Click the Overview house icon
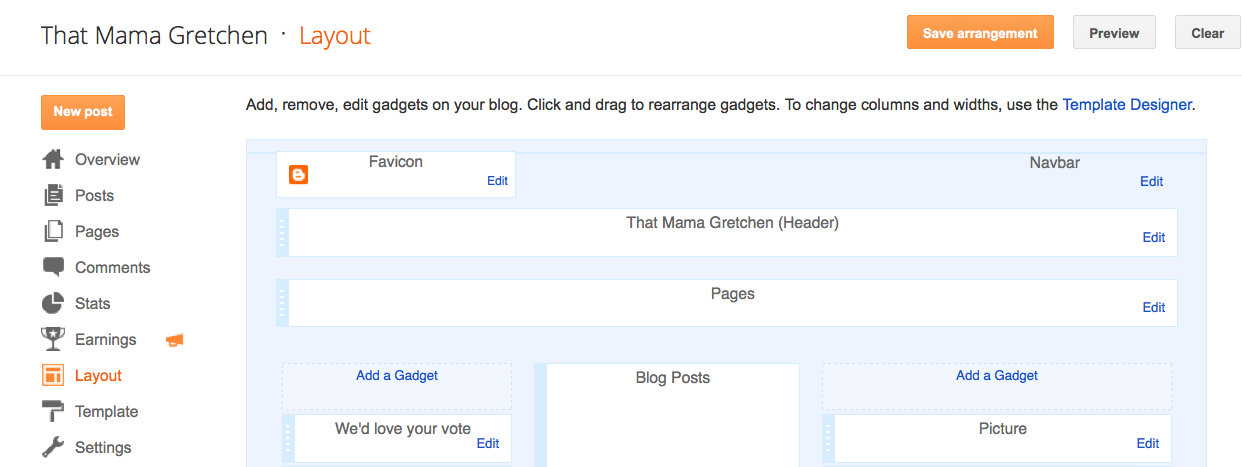Viewport: 1242px width, 467px height. 53,160
